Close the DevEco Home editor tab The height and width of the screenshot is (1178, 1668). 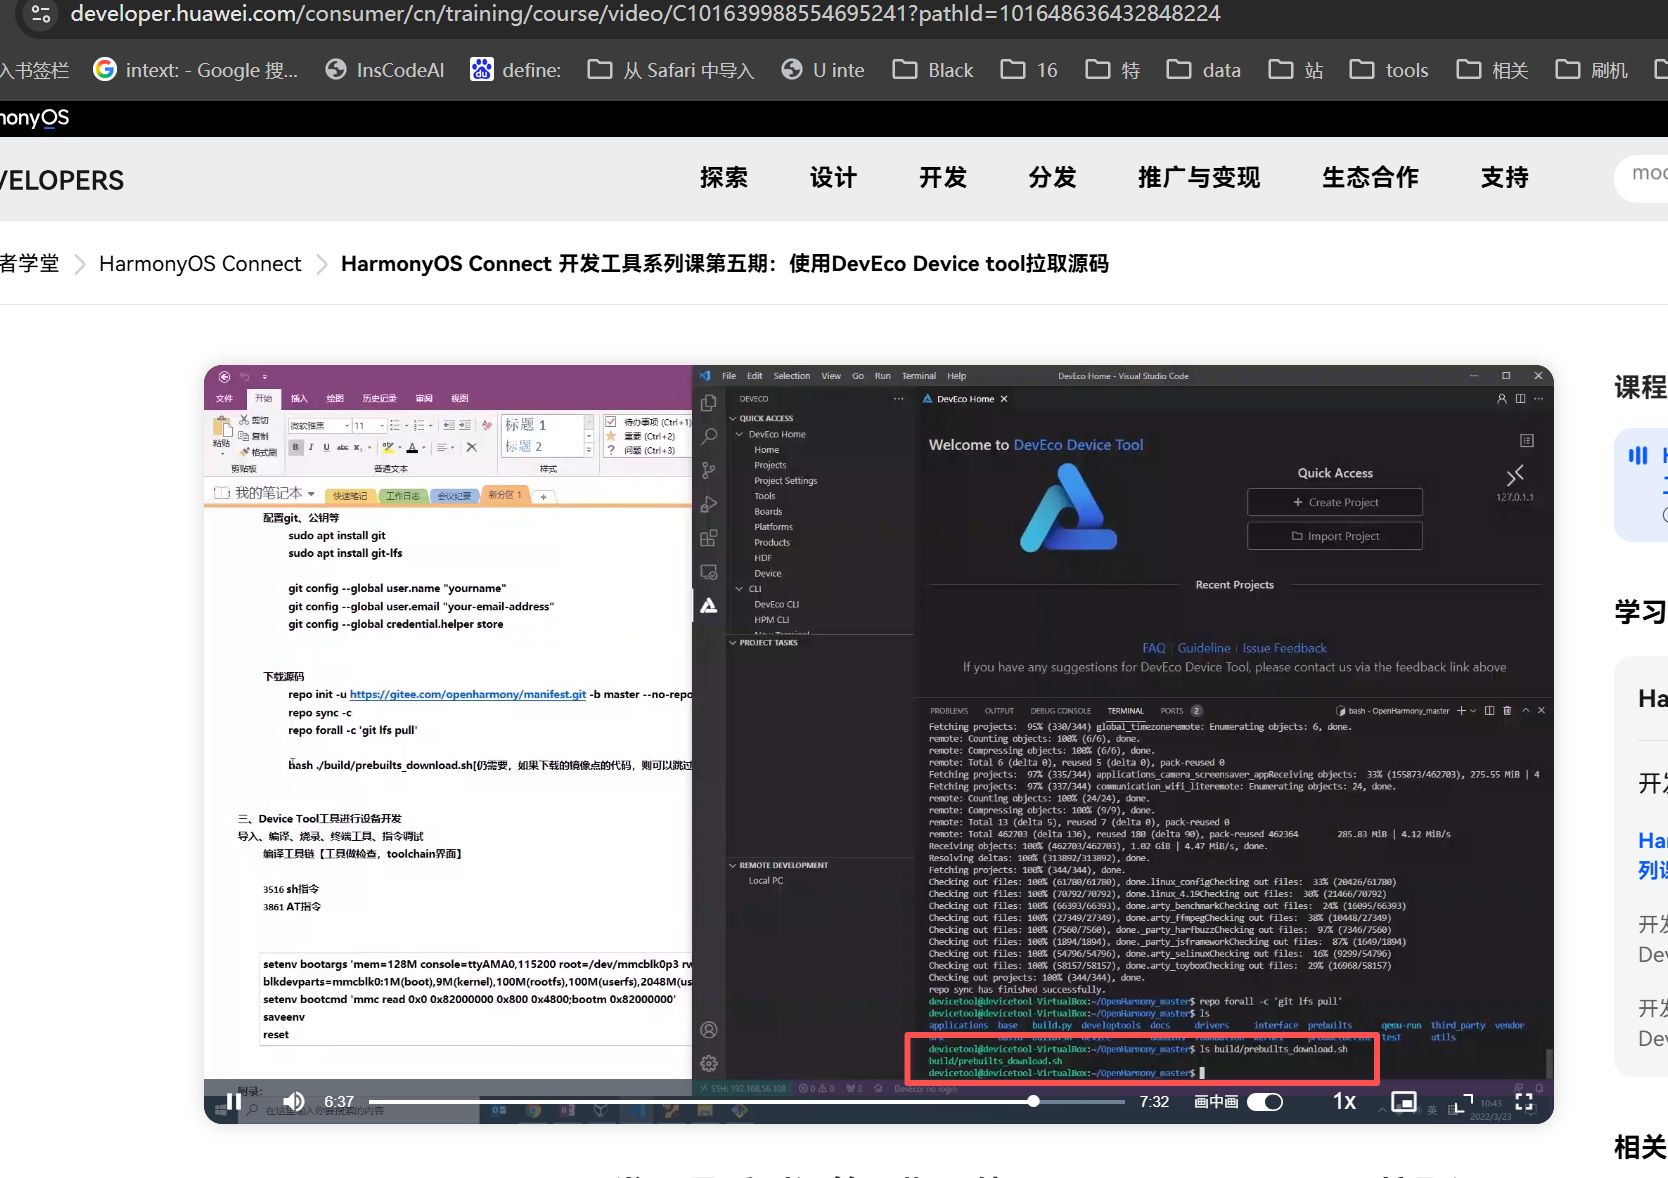point(1004,399)
